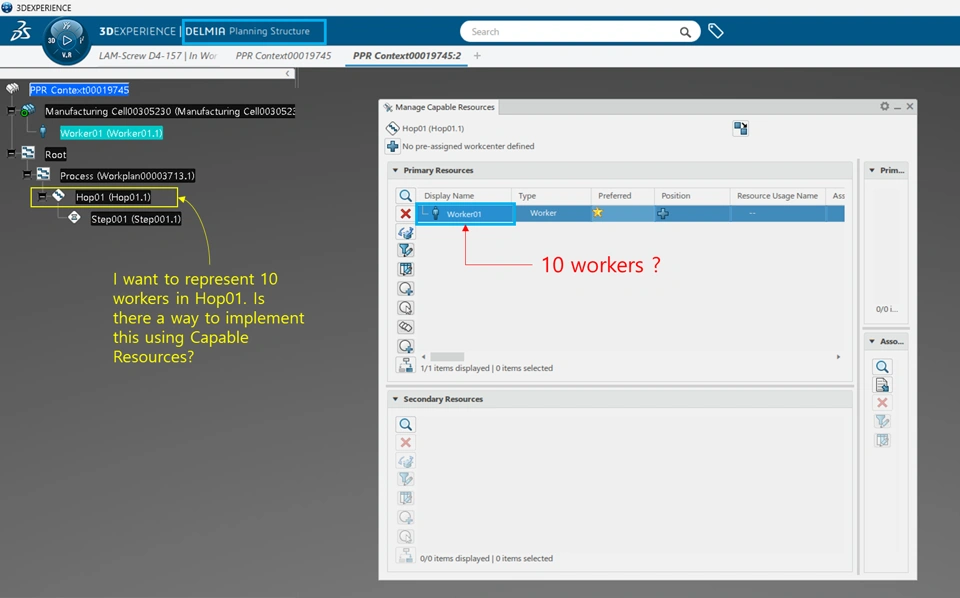Viewport: 960px width, 598px height.
Task: Customize columns icon in Primary Resources
Action: pos(405,269)
